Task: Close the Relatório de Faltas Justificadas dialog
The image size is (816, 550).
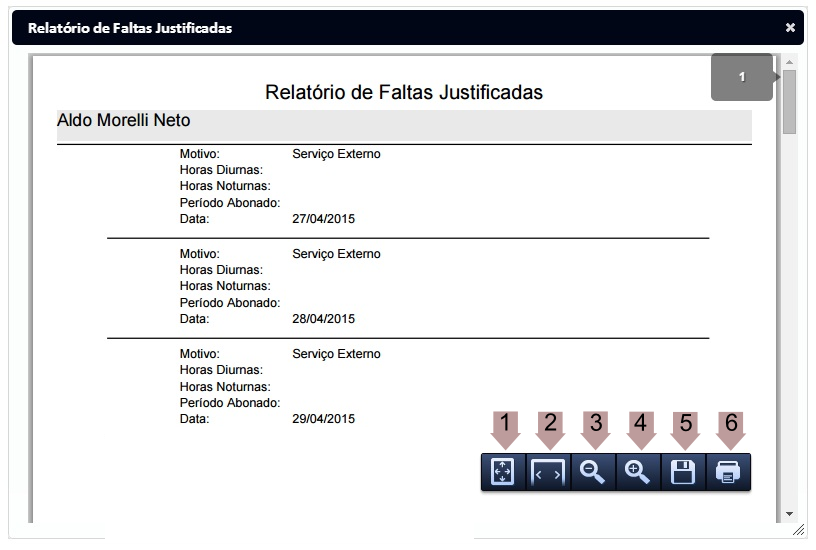Action: pos(790,28)
